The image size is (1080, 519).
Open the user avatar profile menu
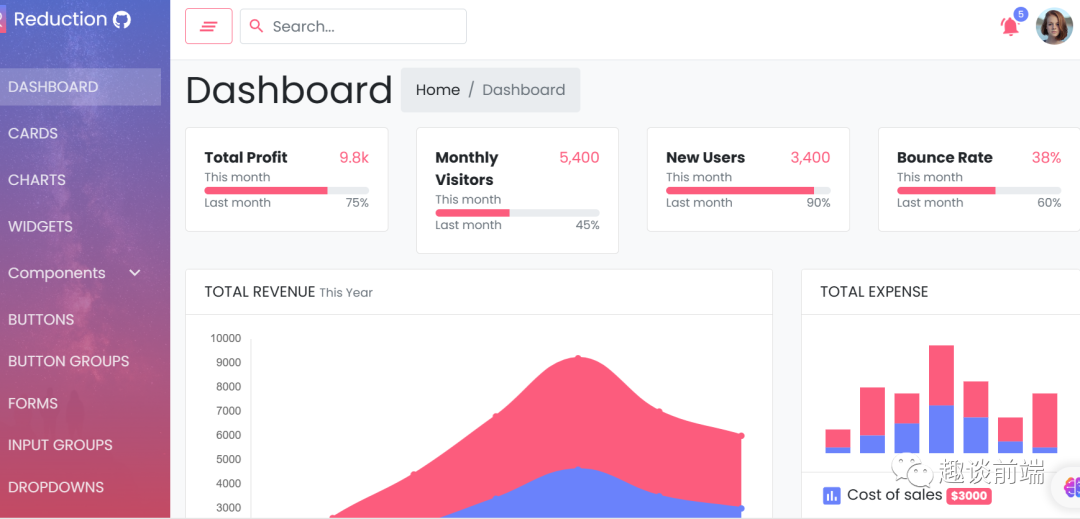(1055, 26)
